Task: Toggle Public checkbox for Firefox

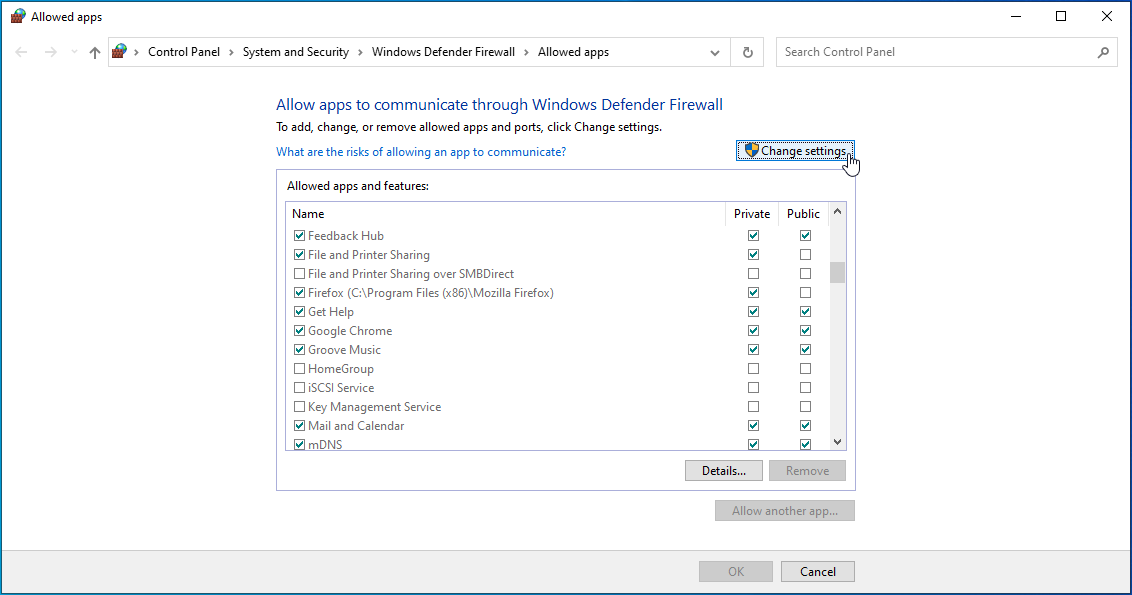Action: (805, 293)
